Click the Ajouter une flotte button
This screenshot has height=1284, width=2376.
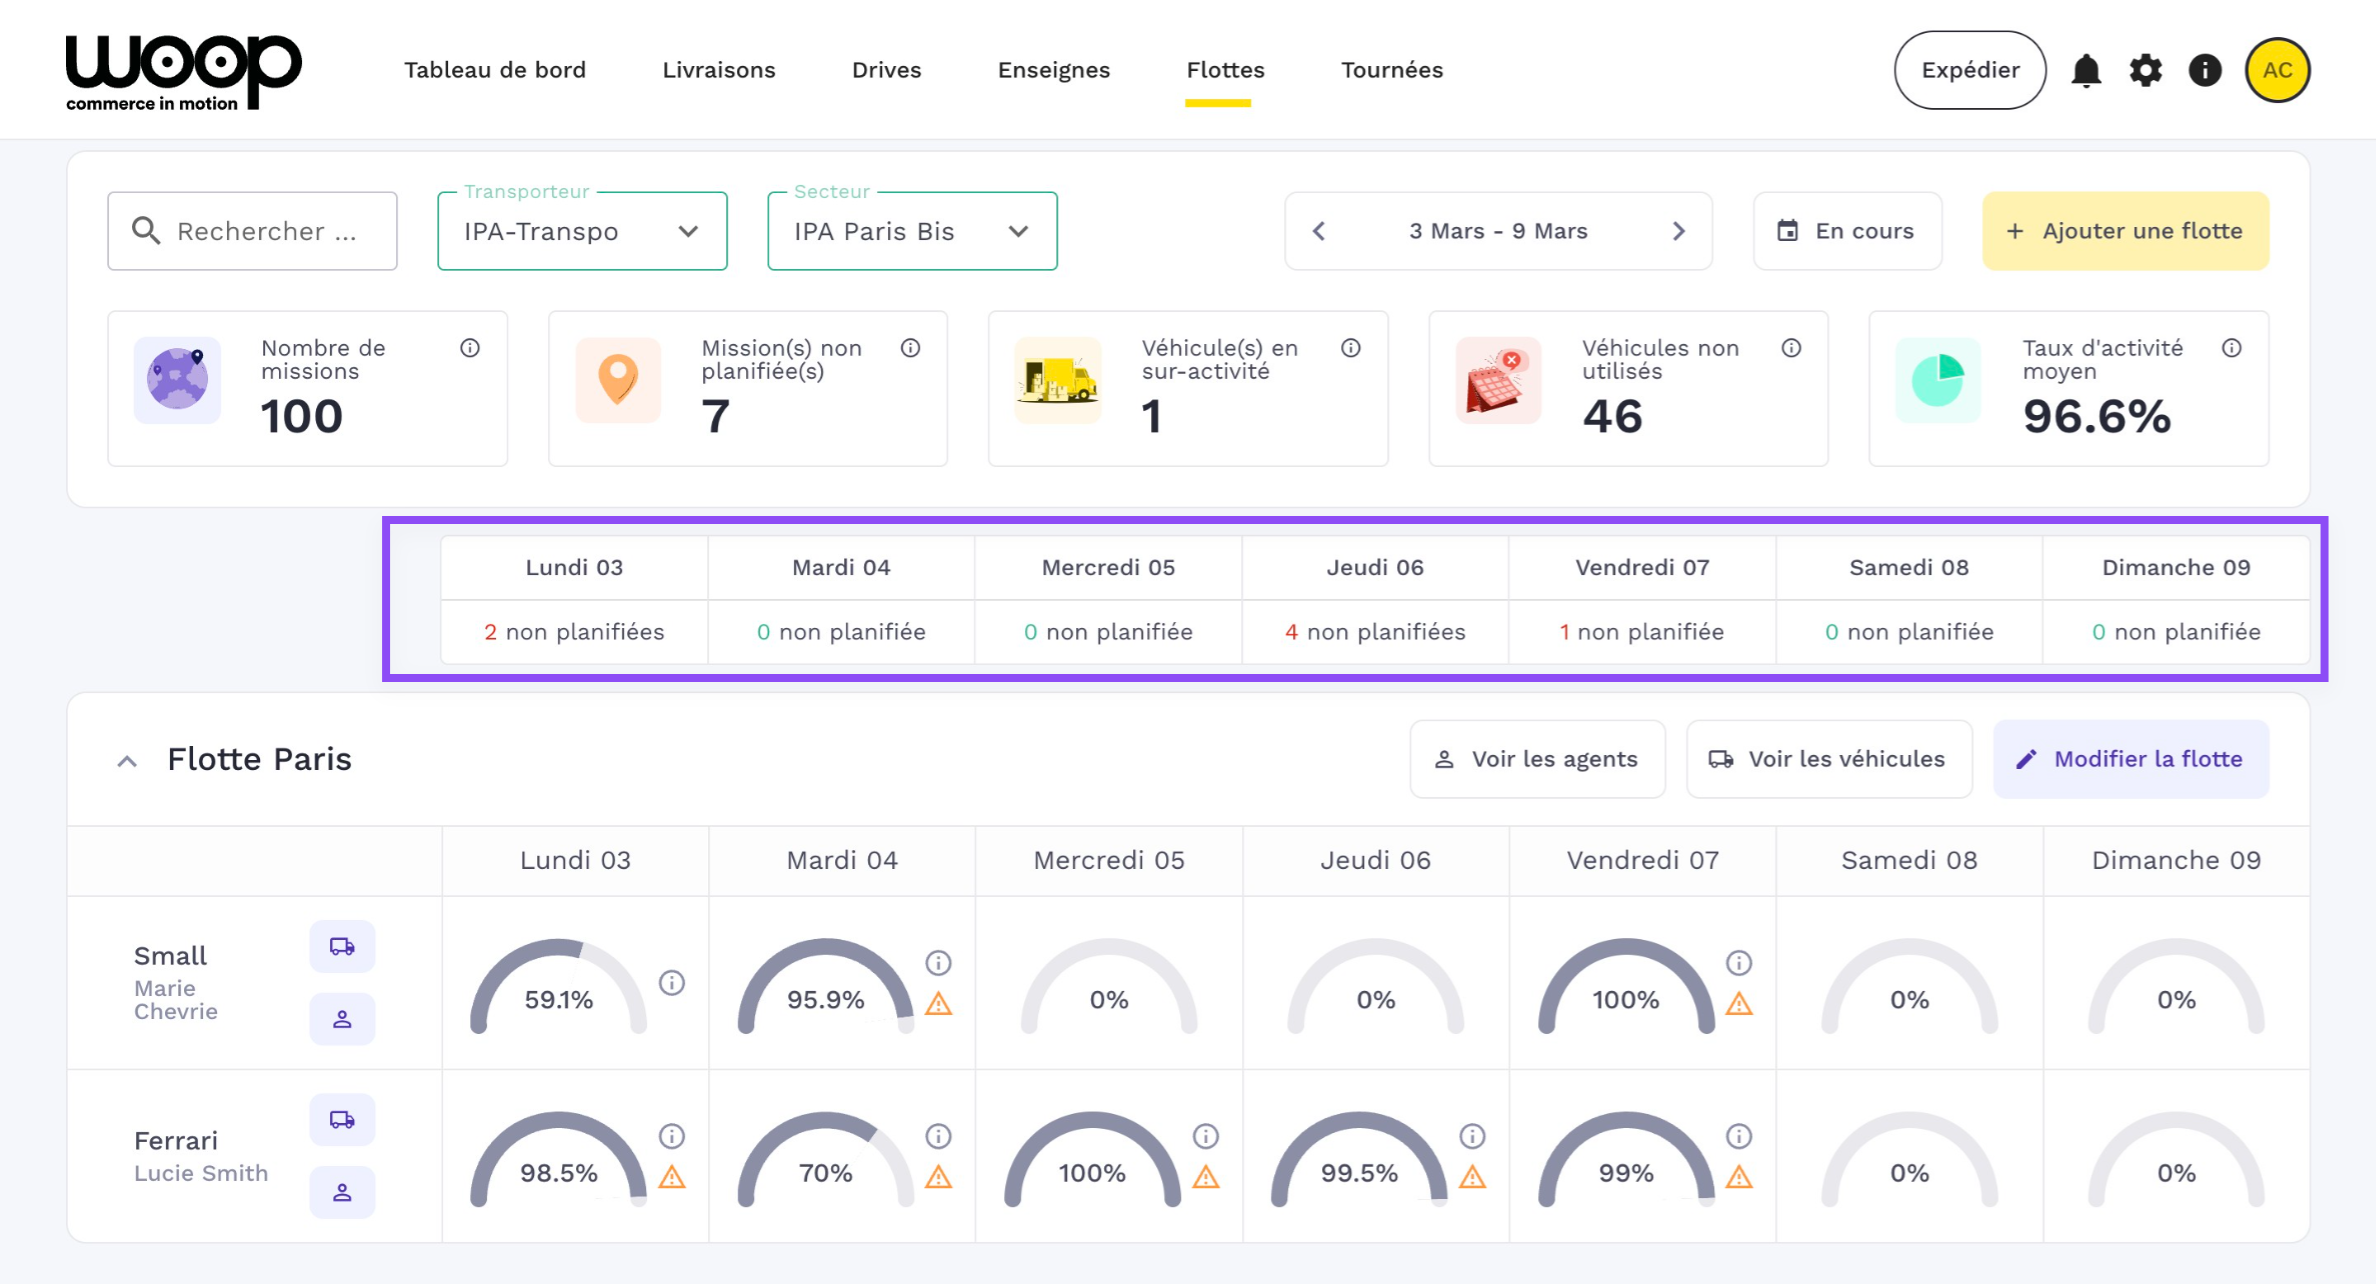(x=2125, y=231)
